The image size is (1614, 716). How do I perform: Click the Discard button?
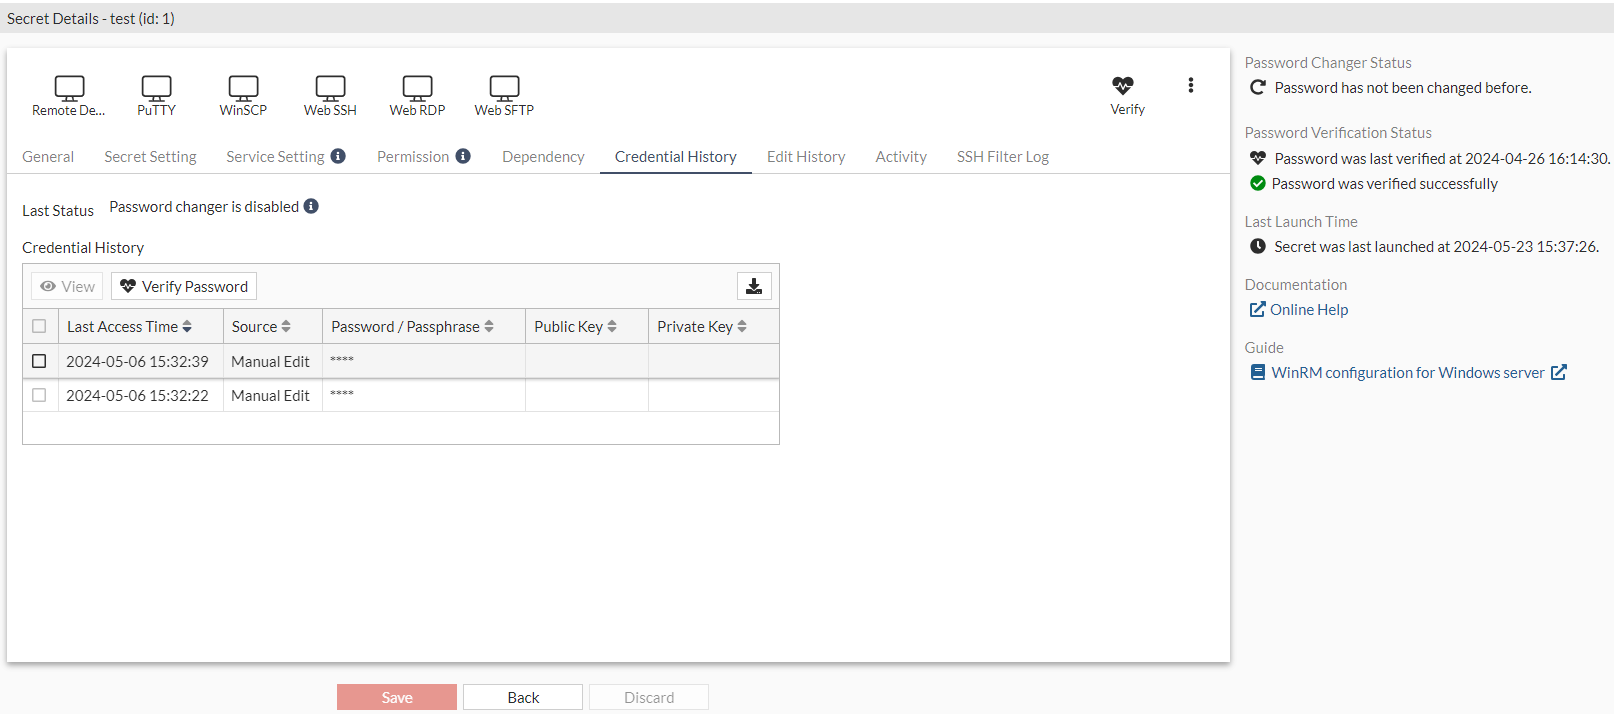[649, 697]
